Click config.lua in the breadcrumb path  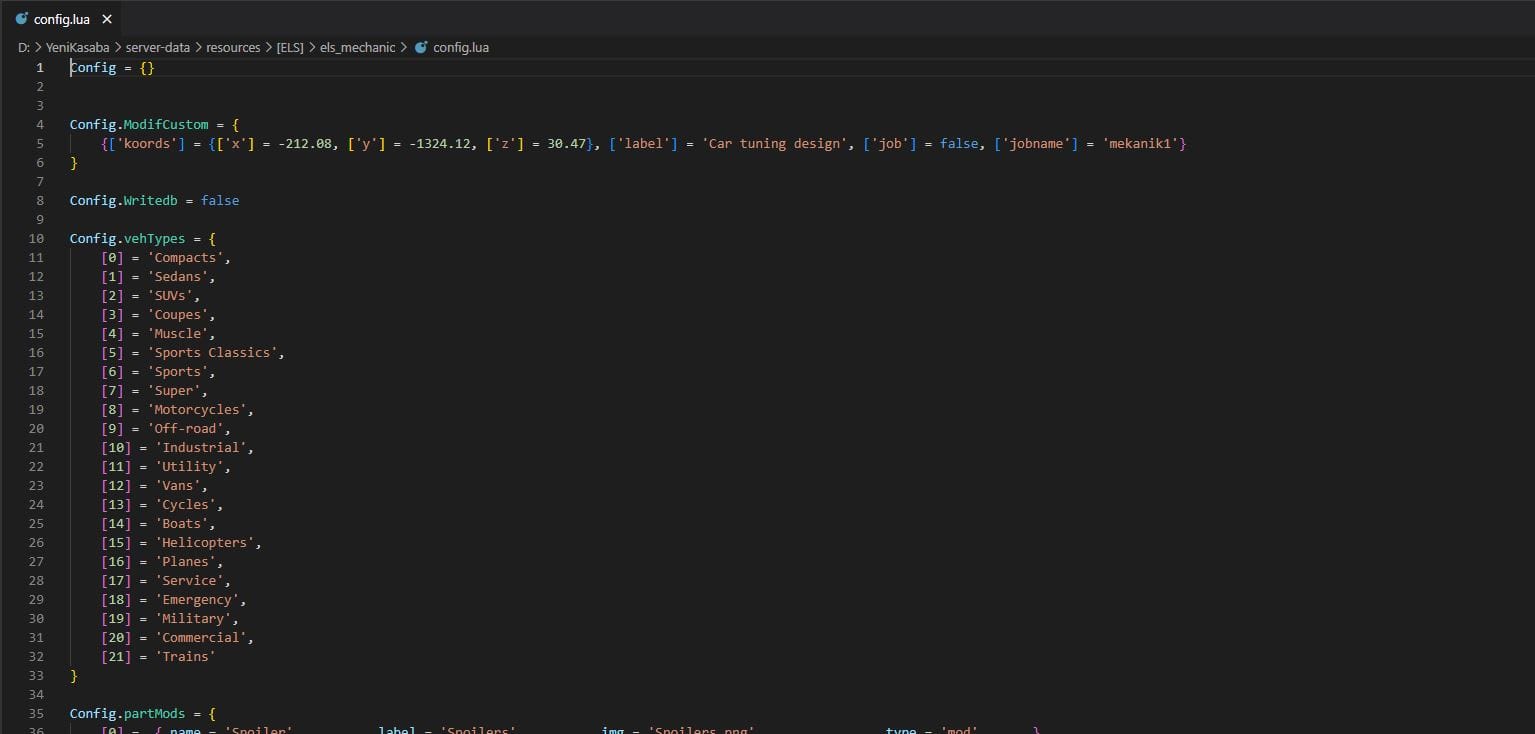[460, 47]
